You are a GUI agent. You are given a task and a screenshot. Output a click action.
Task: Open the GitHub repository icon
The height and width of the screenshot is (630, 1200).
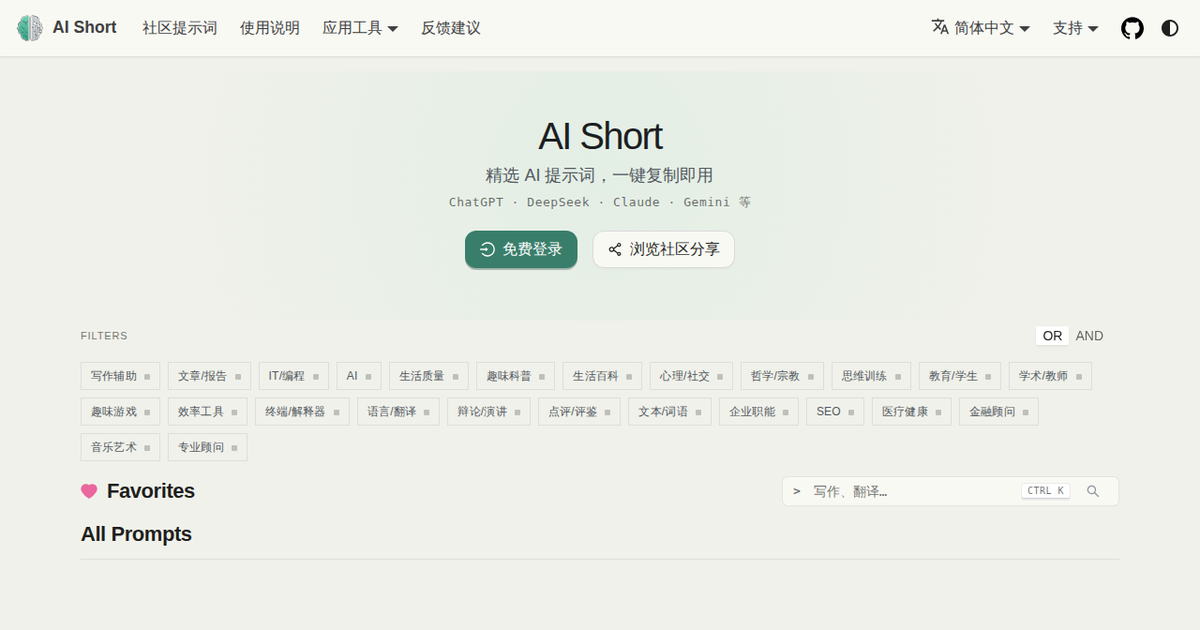[x=1132, y=28]
